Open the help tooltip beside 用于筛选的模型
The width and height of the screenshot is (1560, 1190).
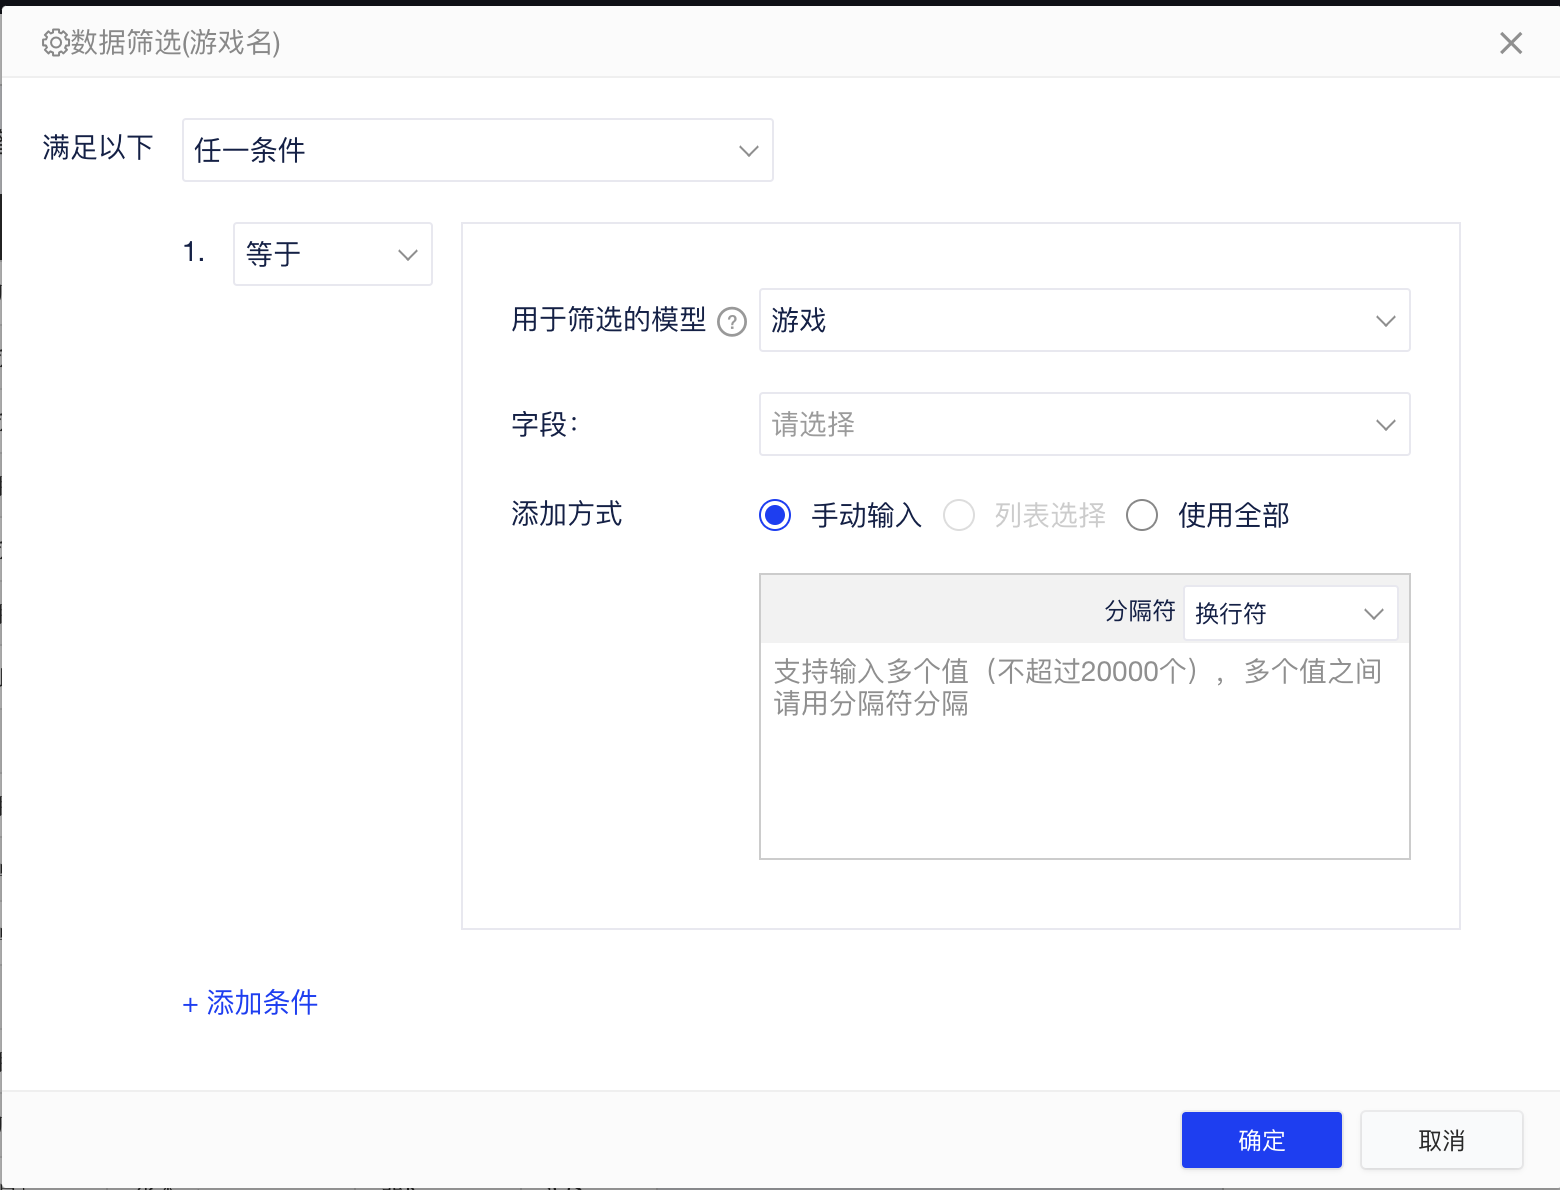coord(733,322)
